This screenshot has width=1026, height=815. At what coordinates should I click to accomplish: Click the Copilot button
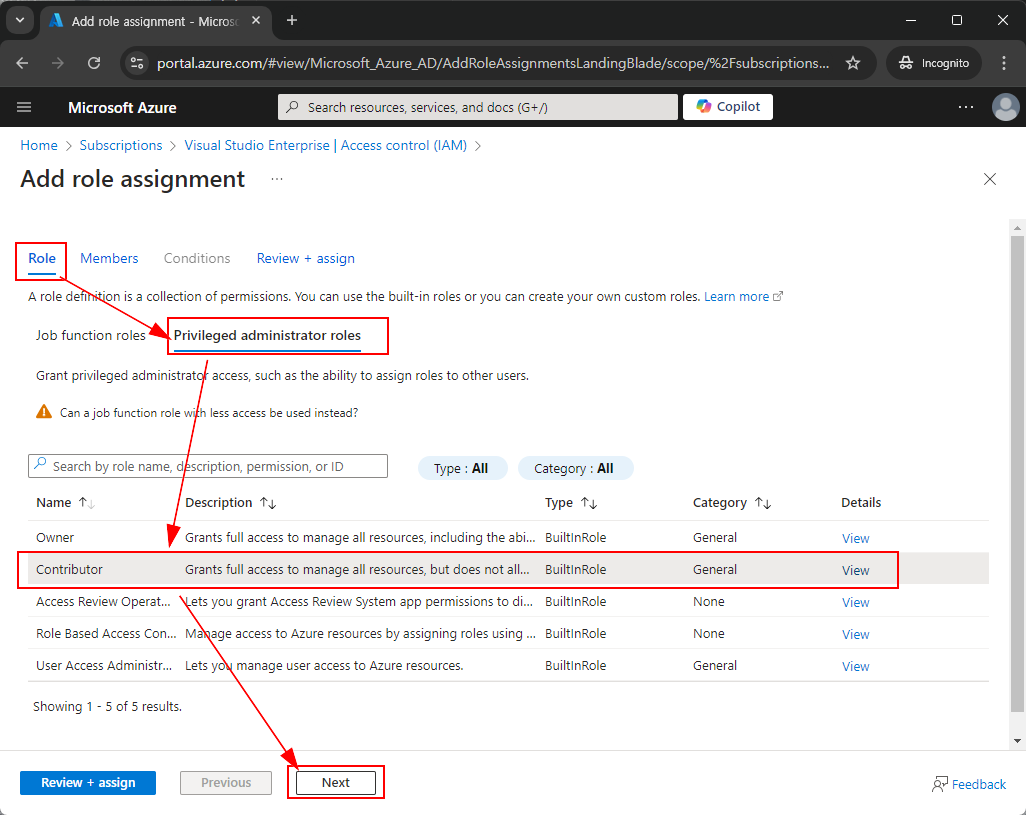pos(728,107)
